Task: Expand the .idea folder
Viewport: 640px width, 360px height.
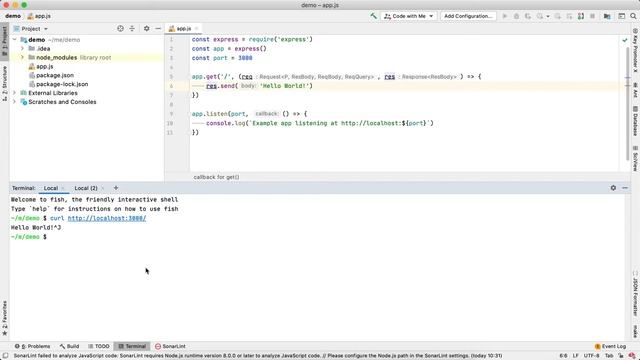Action: 22,49
